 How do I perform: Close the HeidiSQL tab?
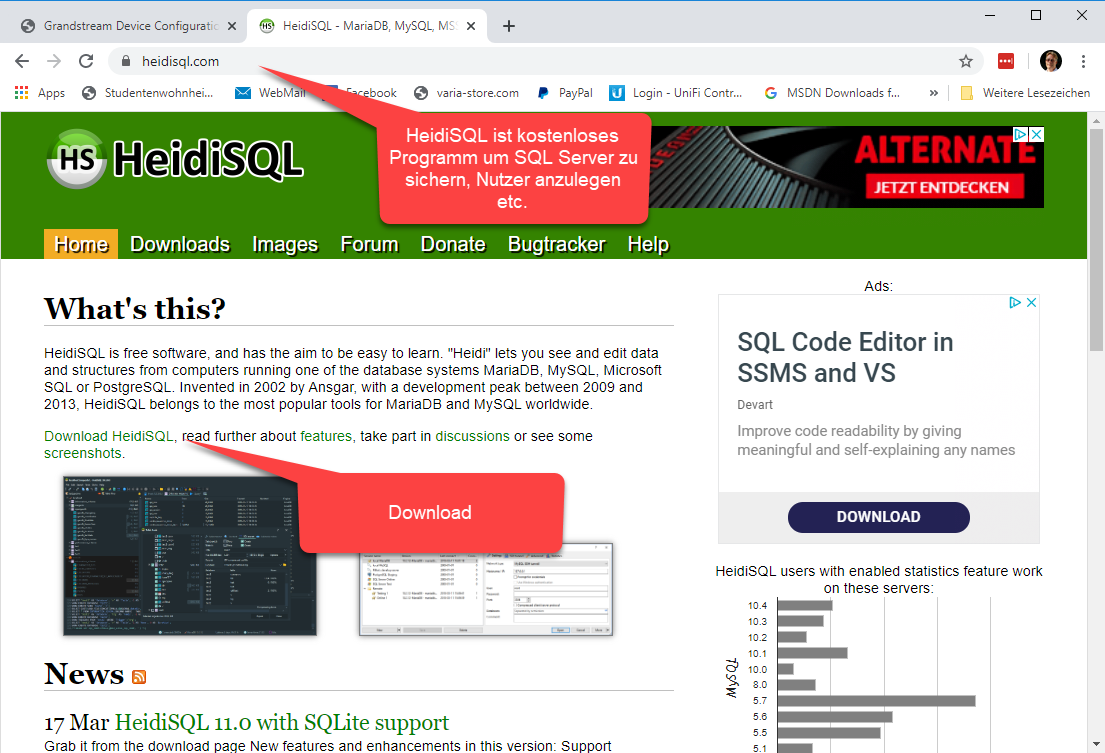(x=471, y=26)
